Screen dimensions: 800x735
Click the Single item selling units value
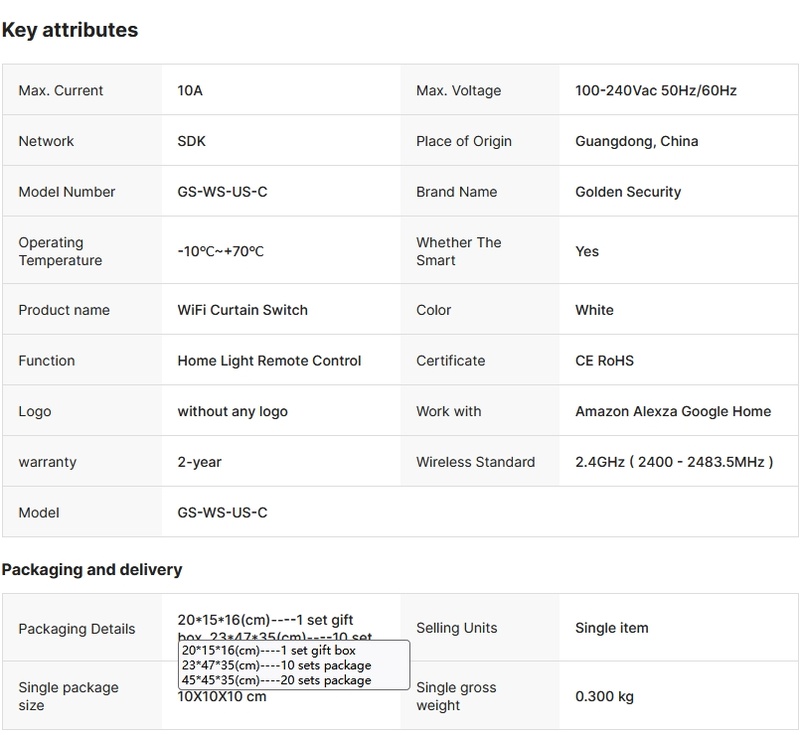612,628
